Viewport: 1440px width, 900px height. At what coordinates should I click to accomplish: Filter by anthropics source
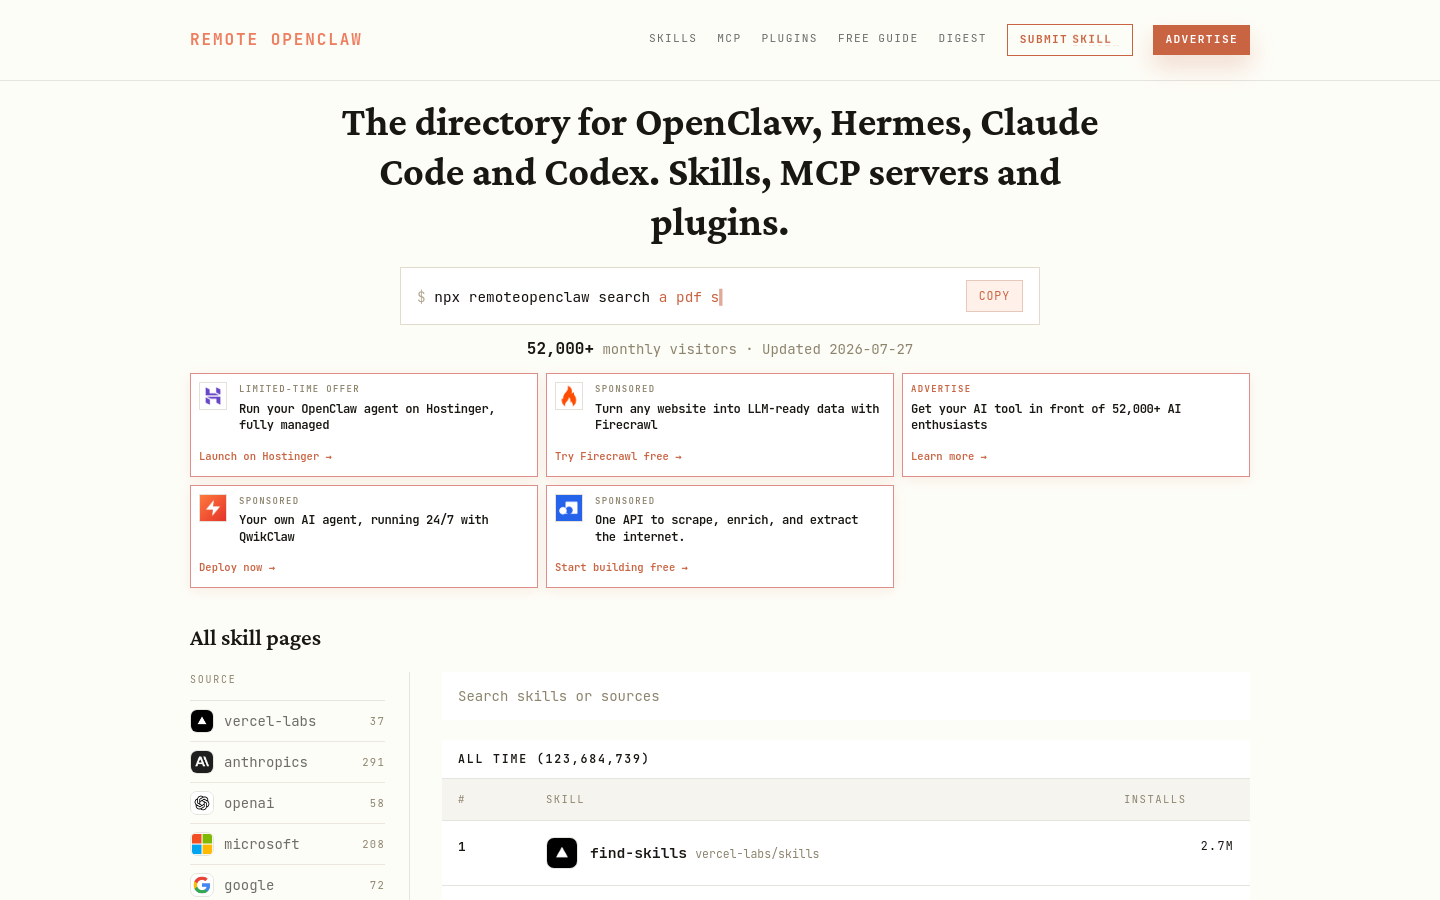pos(288,762)
